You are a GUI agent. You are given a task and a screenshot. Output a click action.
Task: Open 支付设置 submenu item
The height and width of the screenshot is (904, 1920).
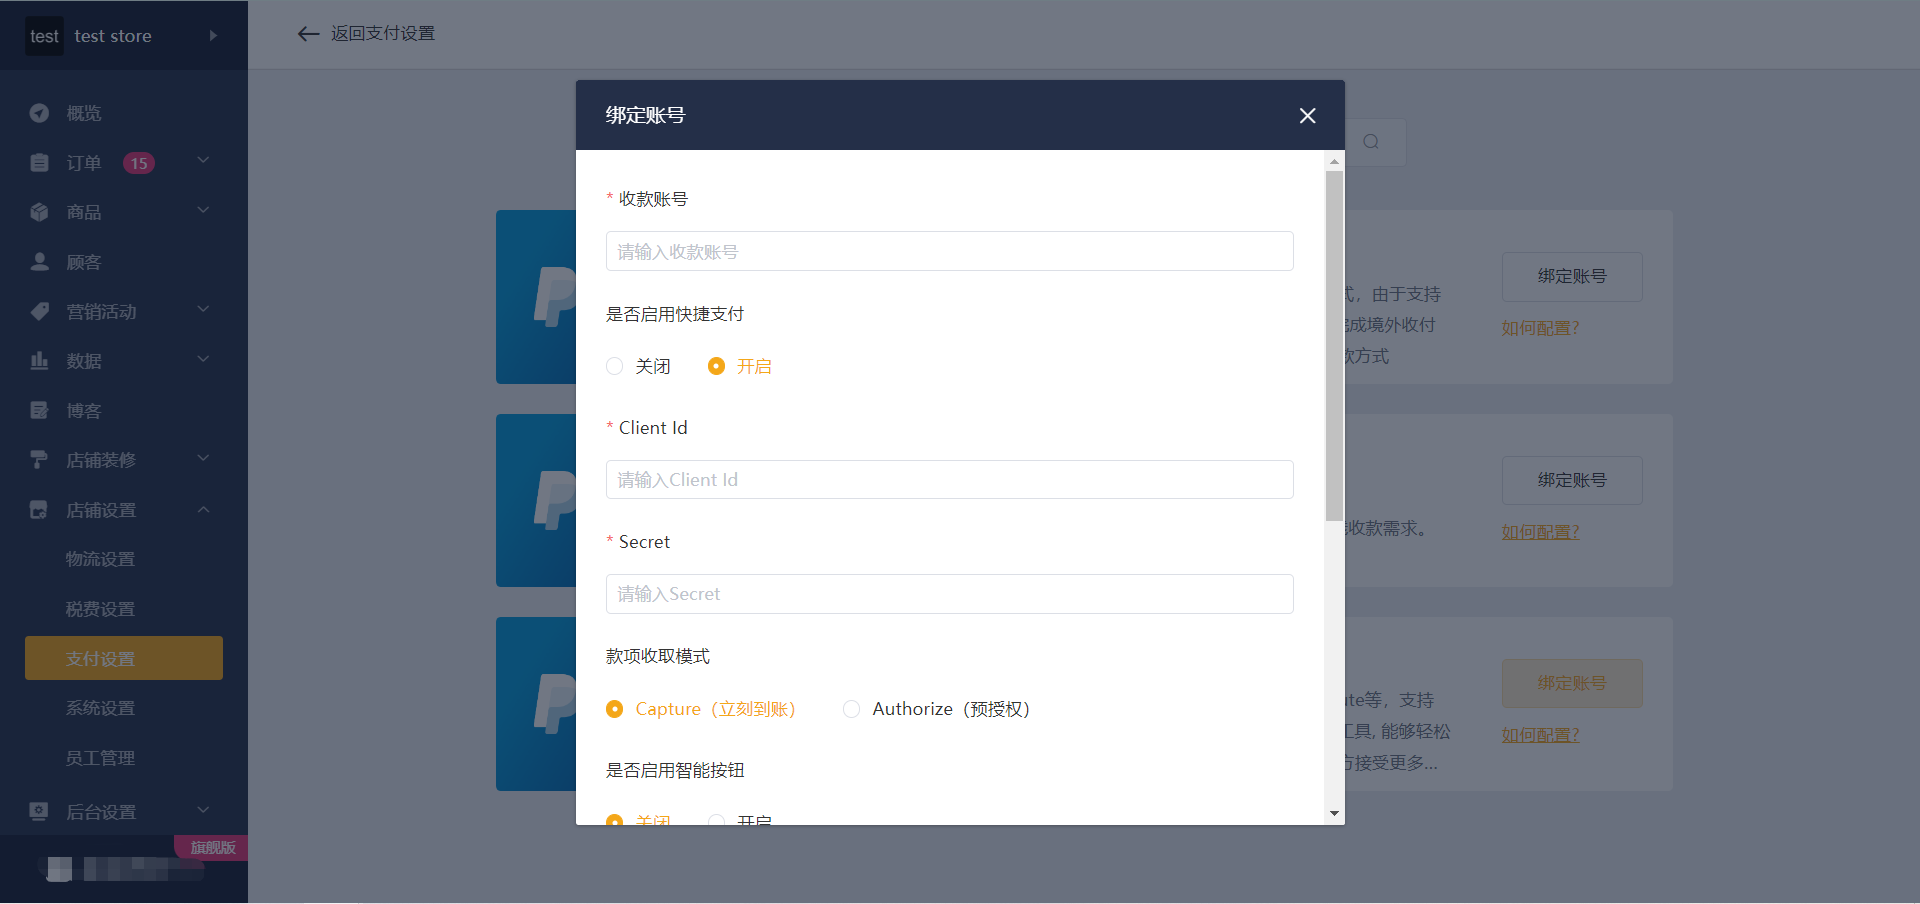point(124,658)
